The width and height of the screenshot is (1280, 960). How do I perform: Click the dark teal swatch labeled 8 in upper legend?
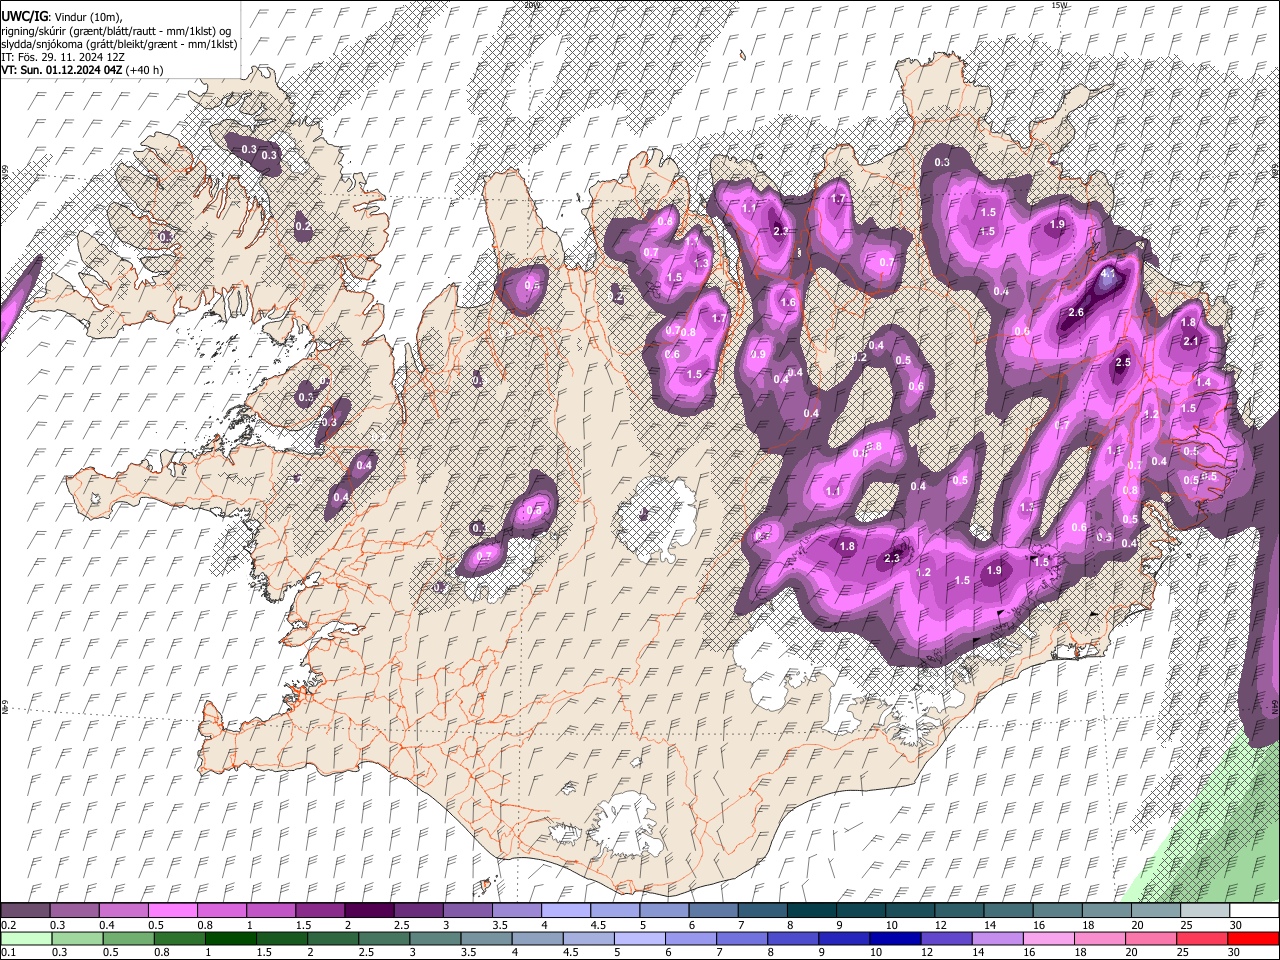click(812, 911)
